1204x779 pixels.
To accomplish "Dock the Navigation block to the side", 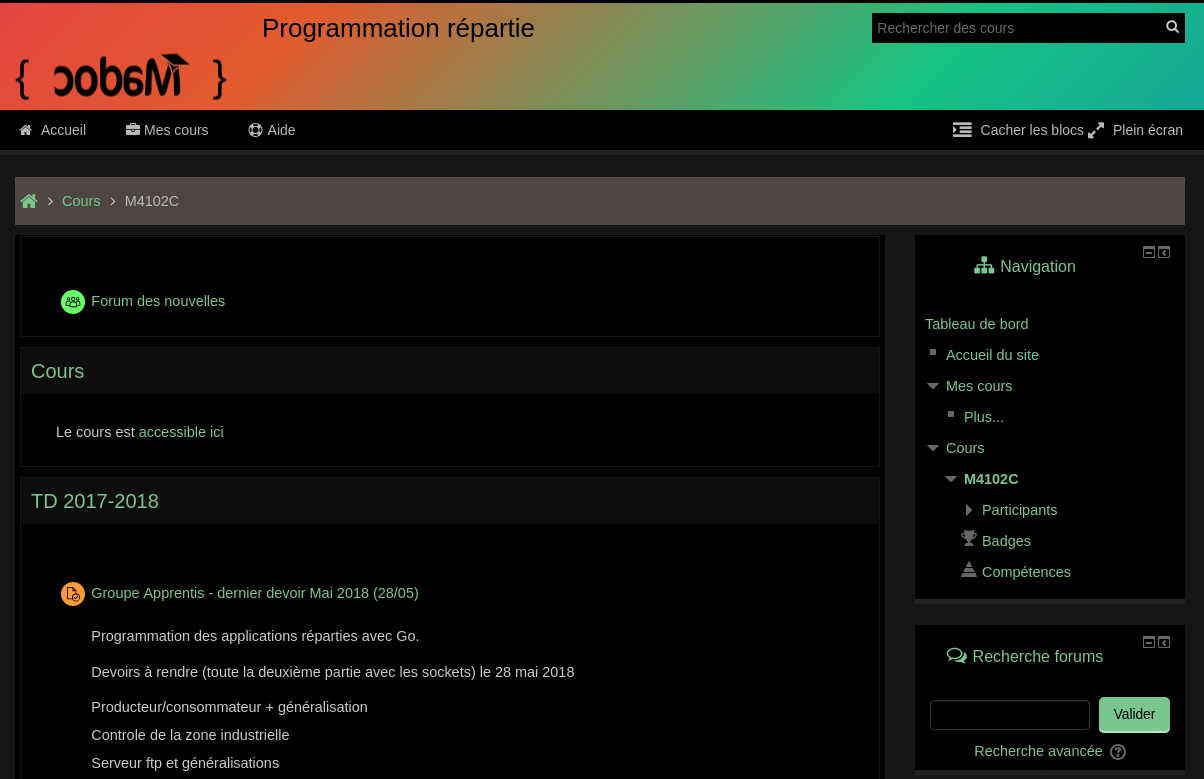I will (1164, 253).
